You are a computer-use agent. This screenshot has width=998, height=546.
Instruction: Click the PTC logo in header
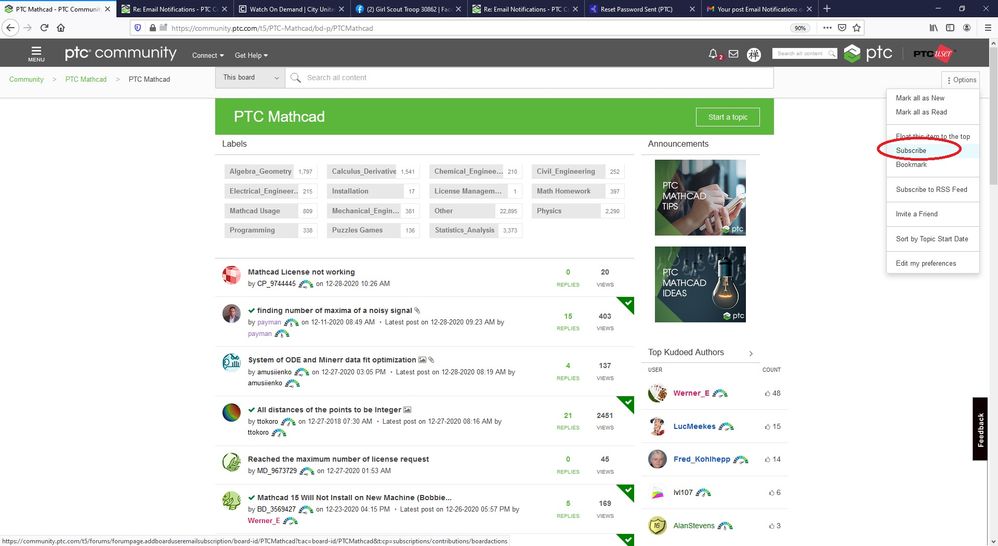pyautogui.click(x=868, y=53)
